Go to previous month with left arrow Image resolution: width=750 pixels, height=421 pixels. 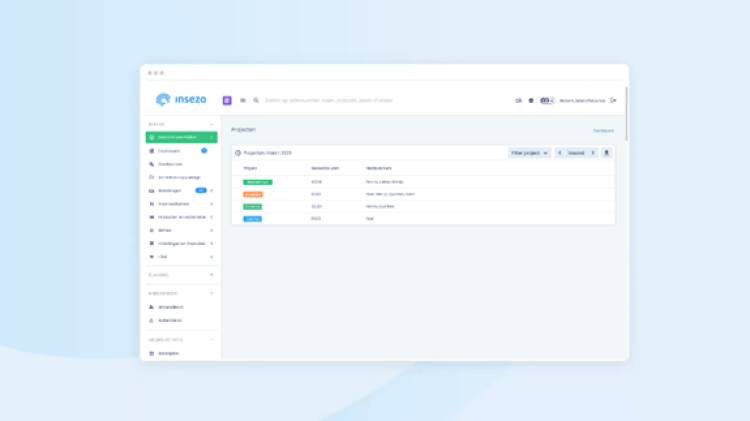(x=559, y=153)
